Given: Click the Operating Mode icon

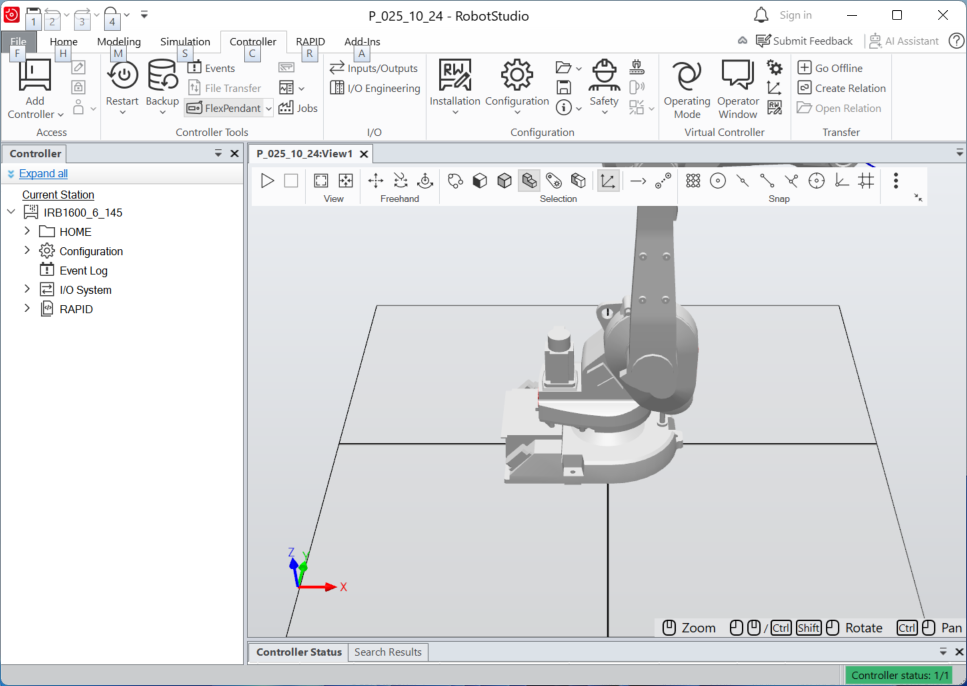Looking at the screenshot, I should pos(687,76).
